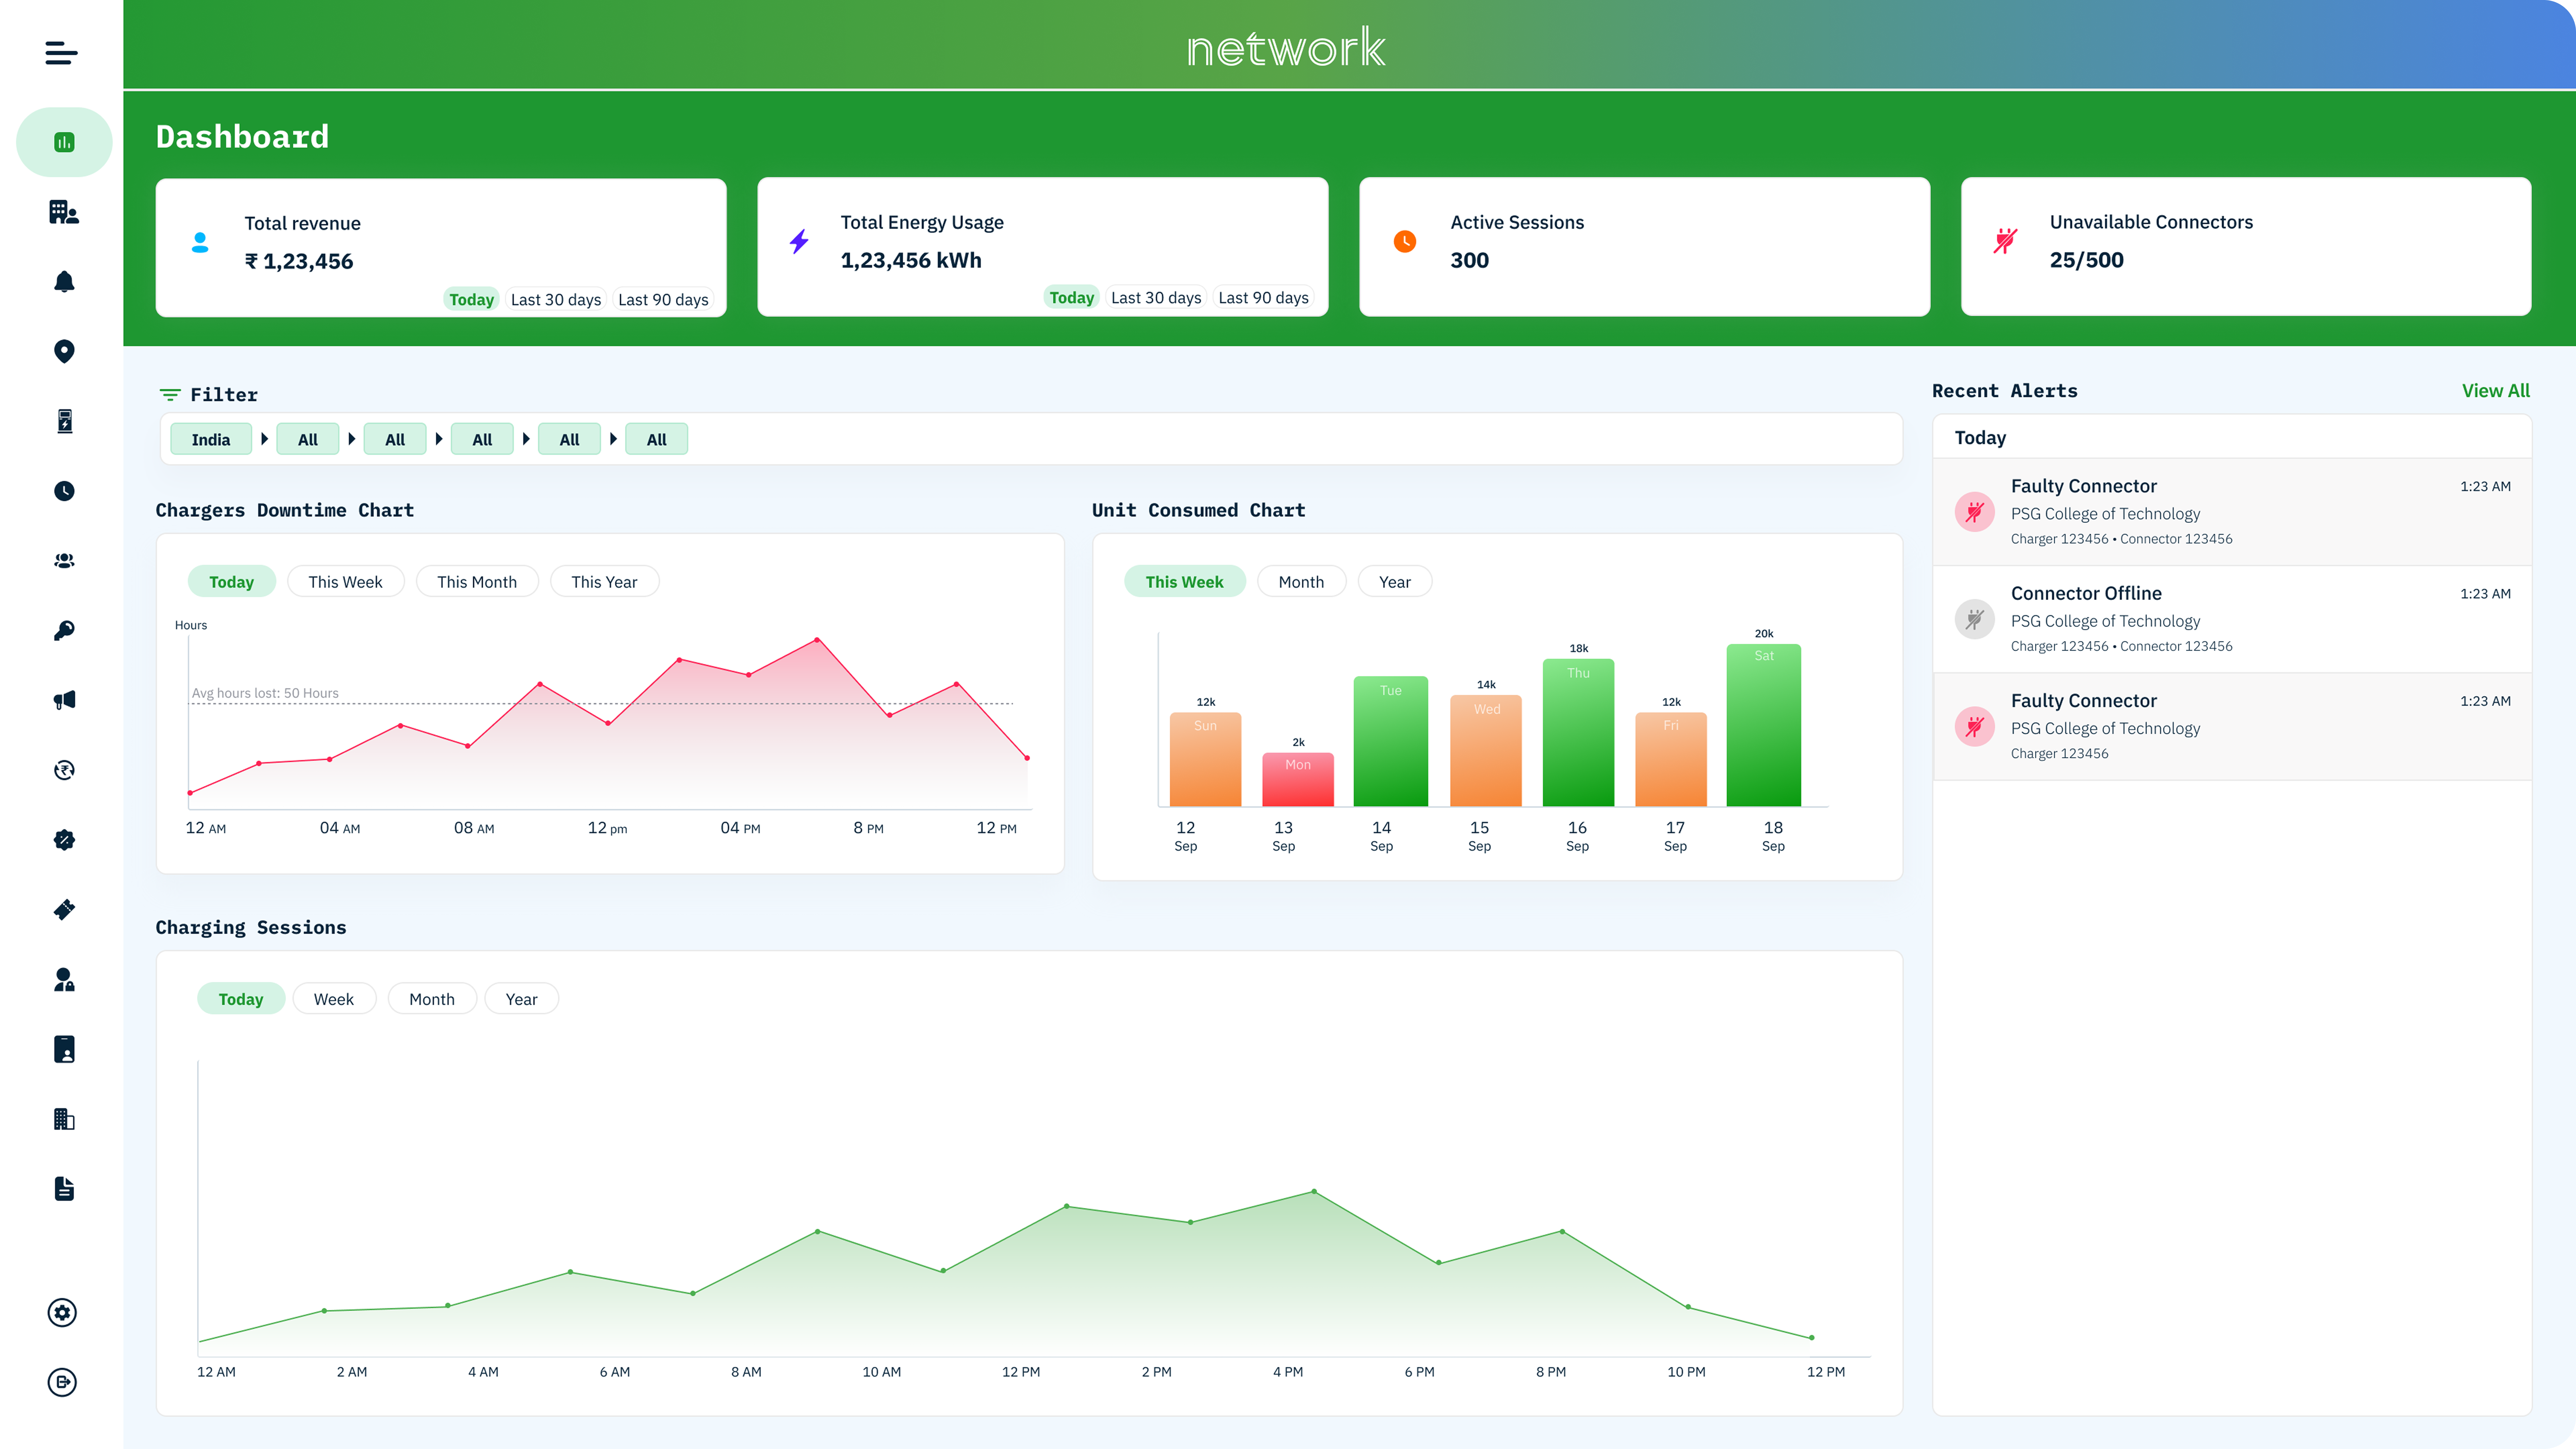Screen dimensions: 2576x1449
Task: Select the green Dashboard chart icon in sidebar
Action: click(64, 142)
